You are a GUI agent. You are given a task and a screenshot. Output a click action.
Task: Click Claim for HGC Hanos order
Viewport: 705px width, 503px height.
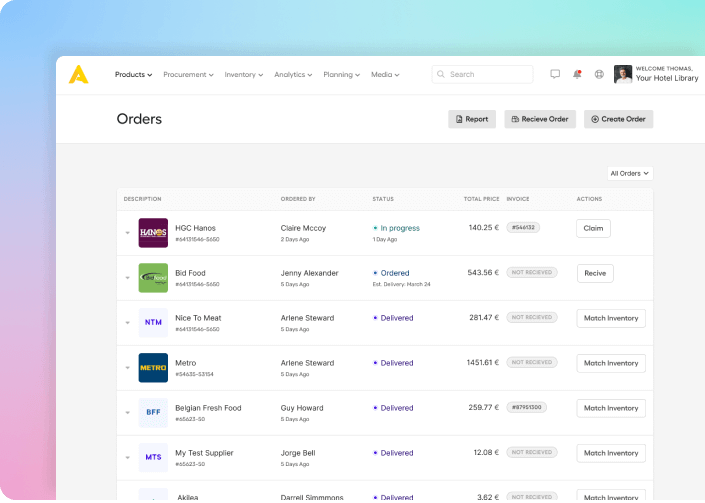pos(593,228)
